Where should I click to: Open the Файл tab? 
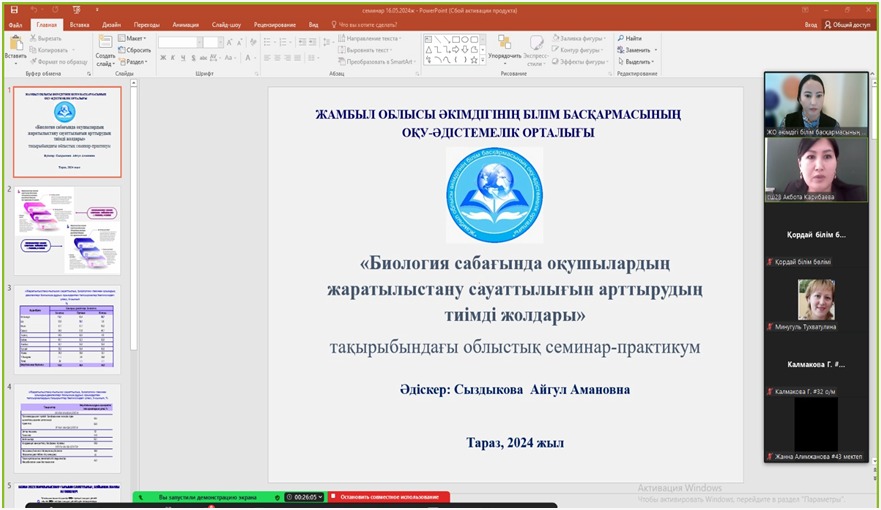15,25
